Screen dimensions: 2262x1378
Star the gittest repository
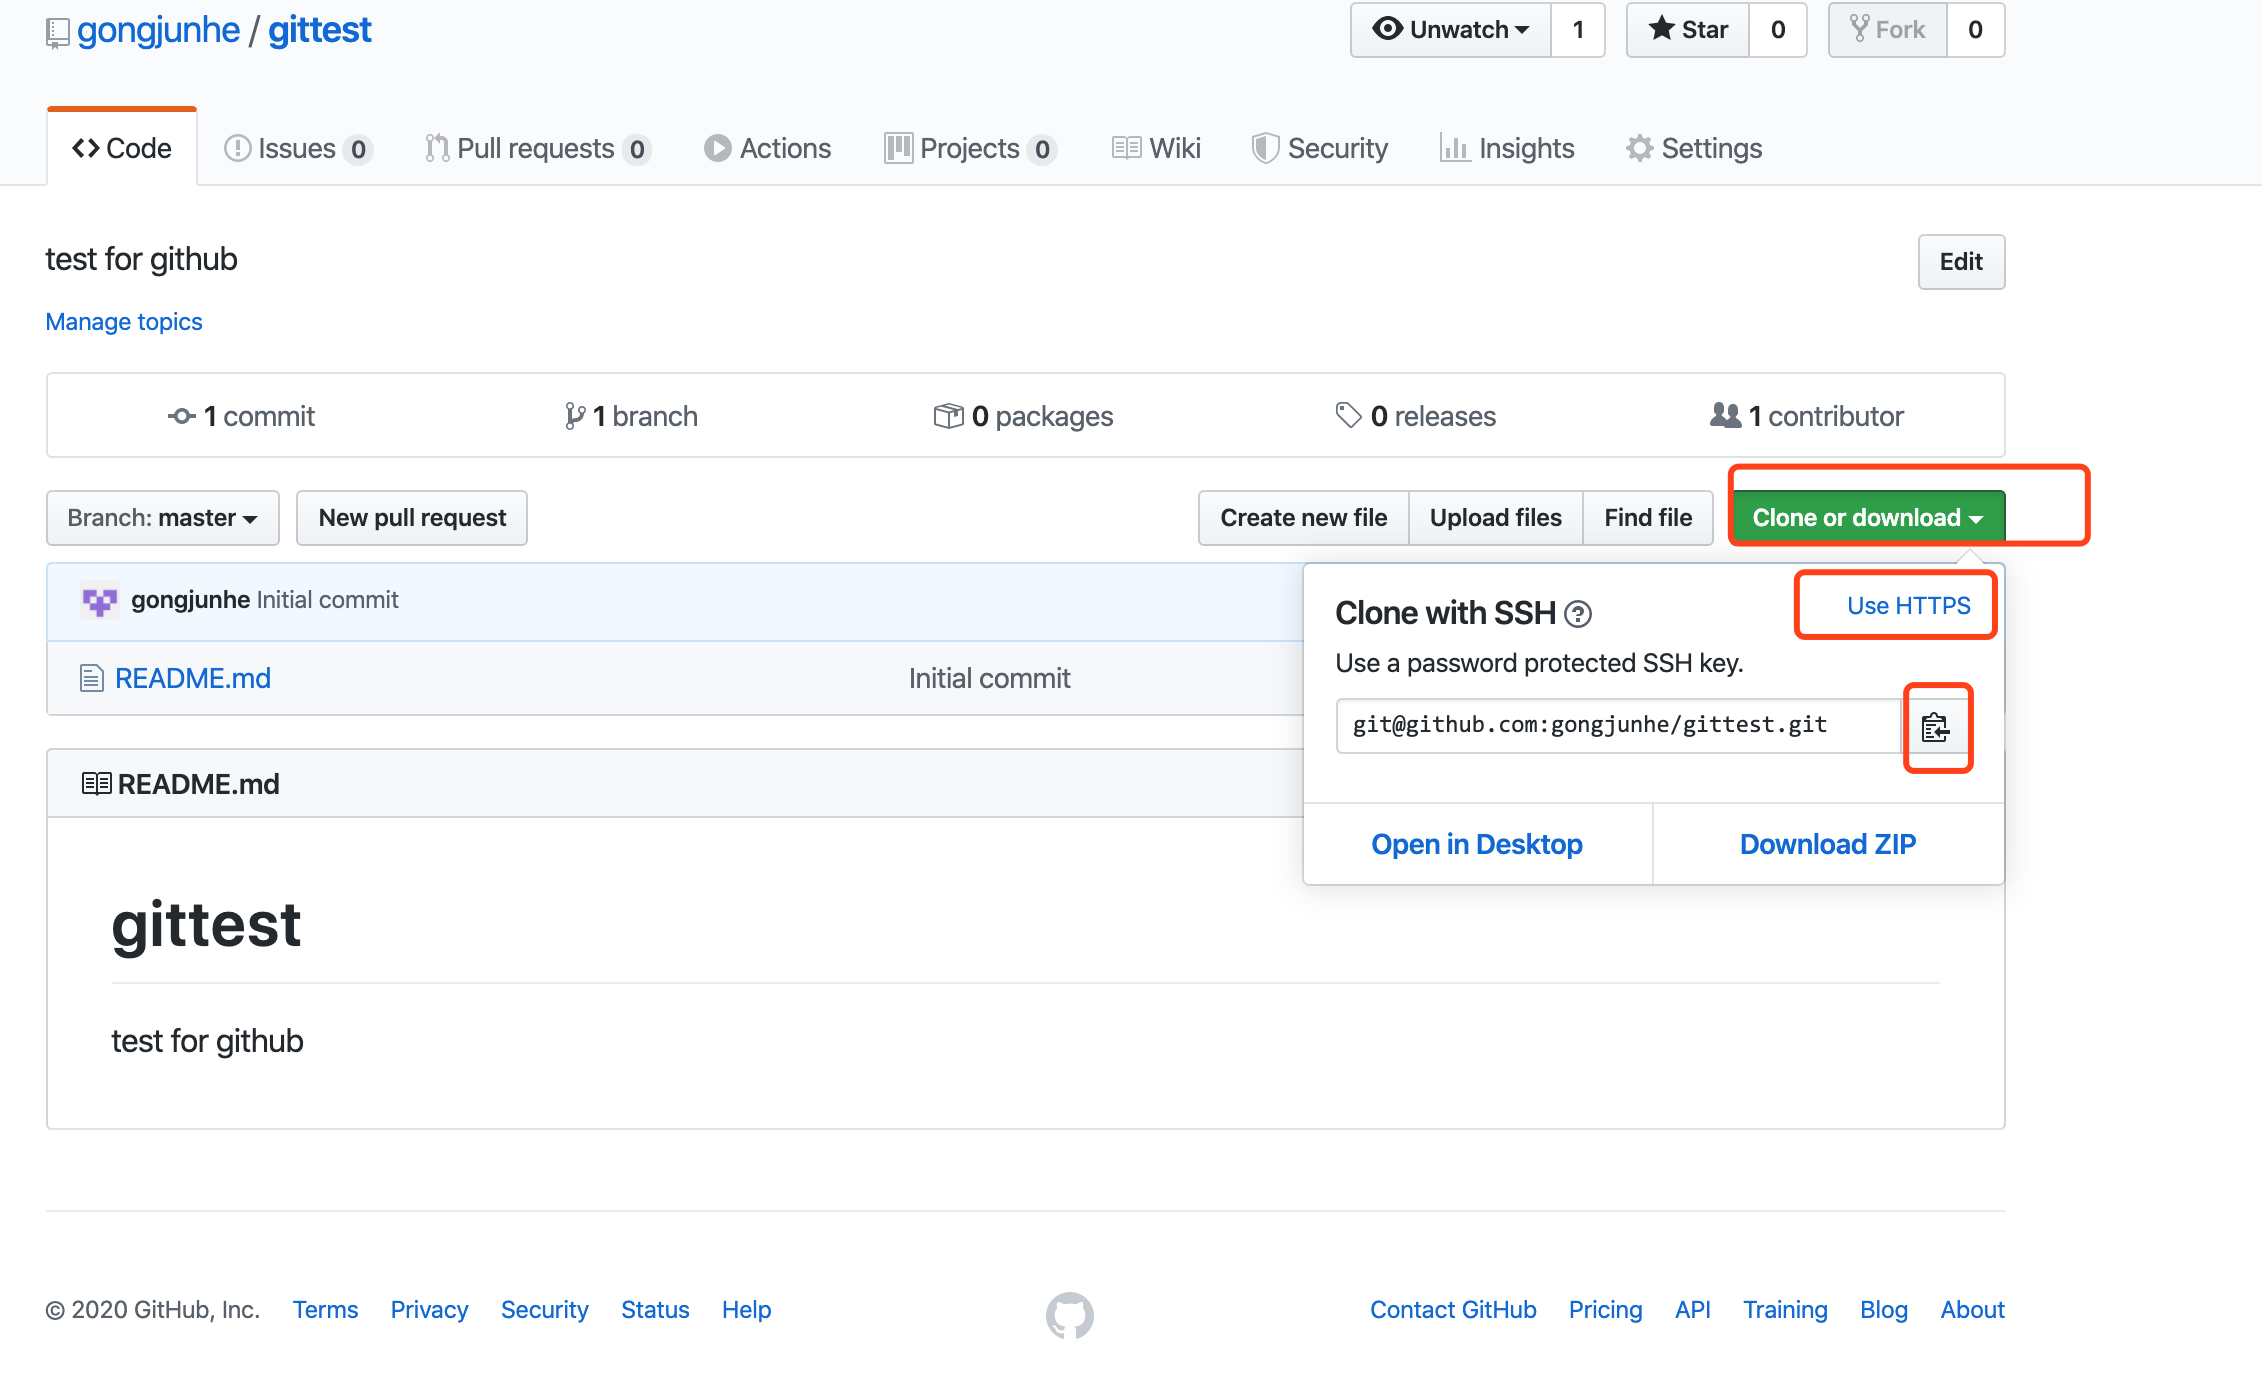pos(1688,30)
